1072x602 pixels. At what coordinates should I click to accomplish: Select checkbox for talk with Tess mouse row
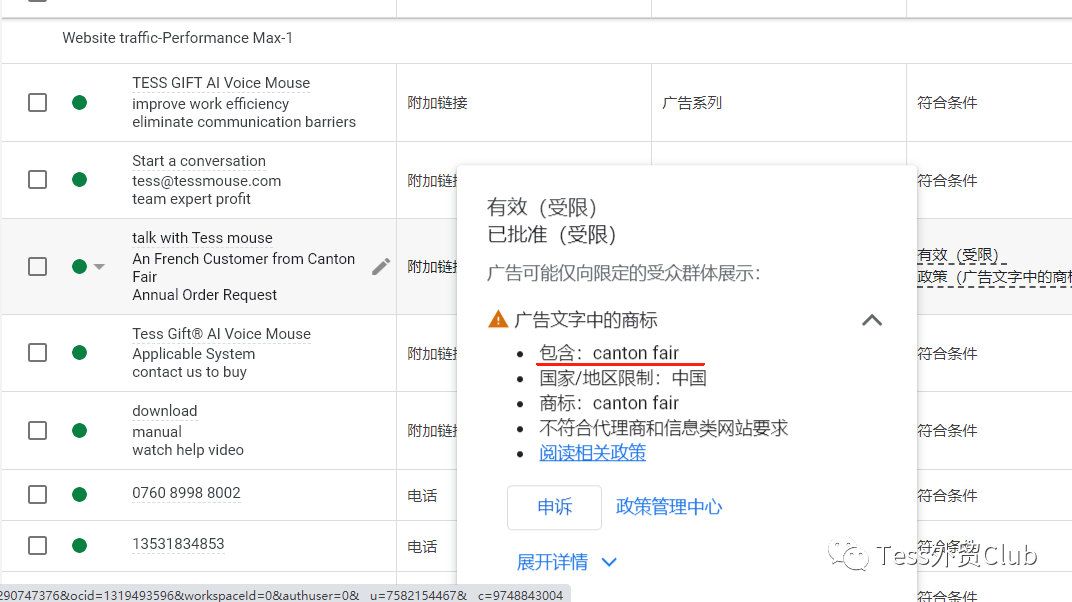37,266
